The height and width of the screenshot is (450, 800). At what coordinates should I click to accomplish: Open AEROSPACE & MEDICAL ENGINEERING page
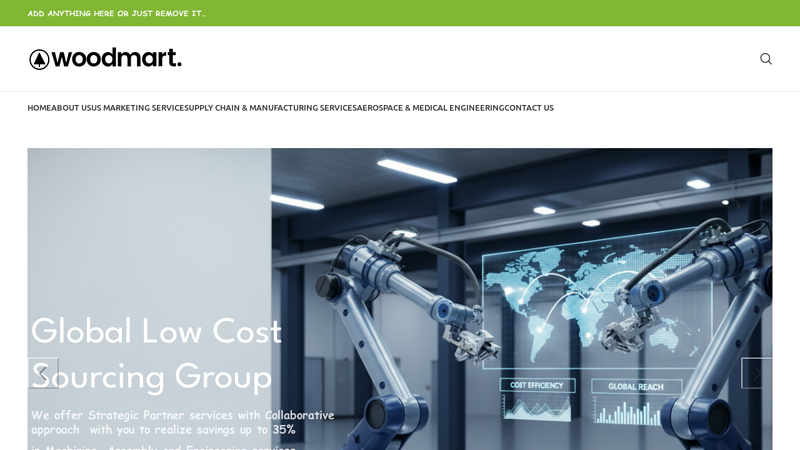tap(431, 108)
